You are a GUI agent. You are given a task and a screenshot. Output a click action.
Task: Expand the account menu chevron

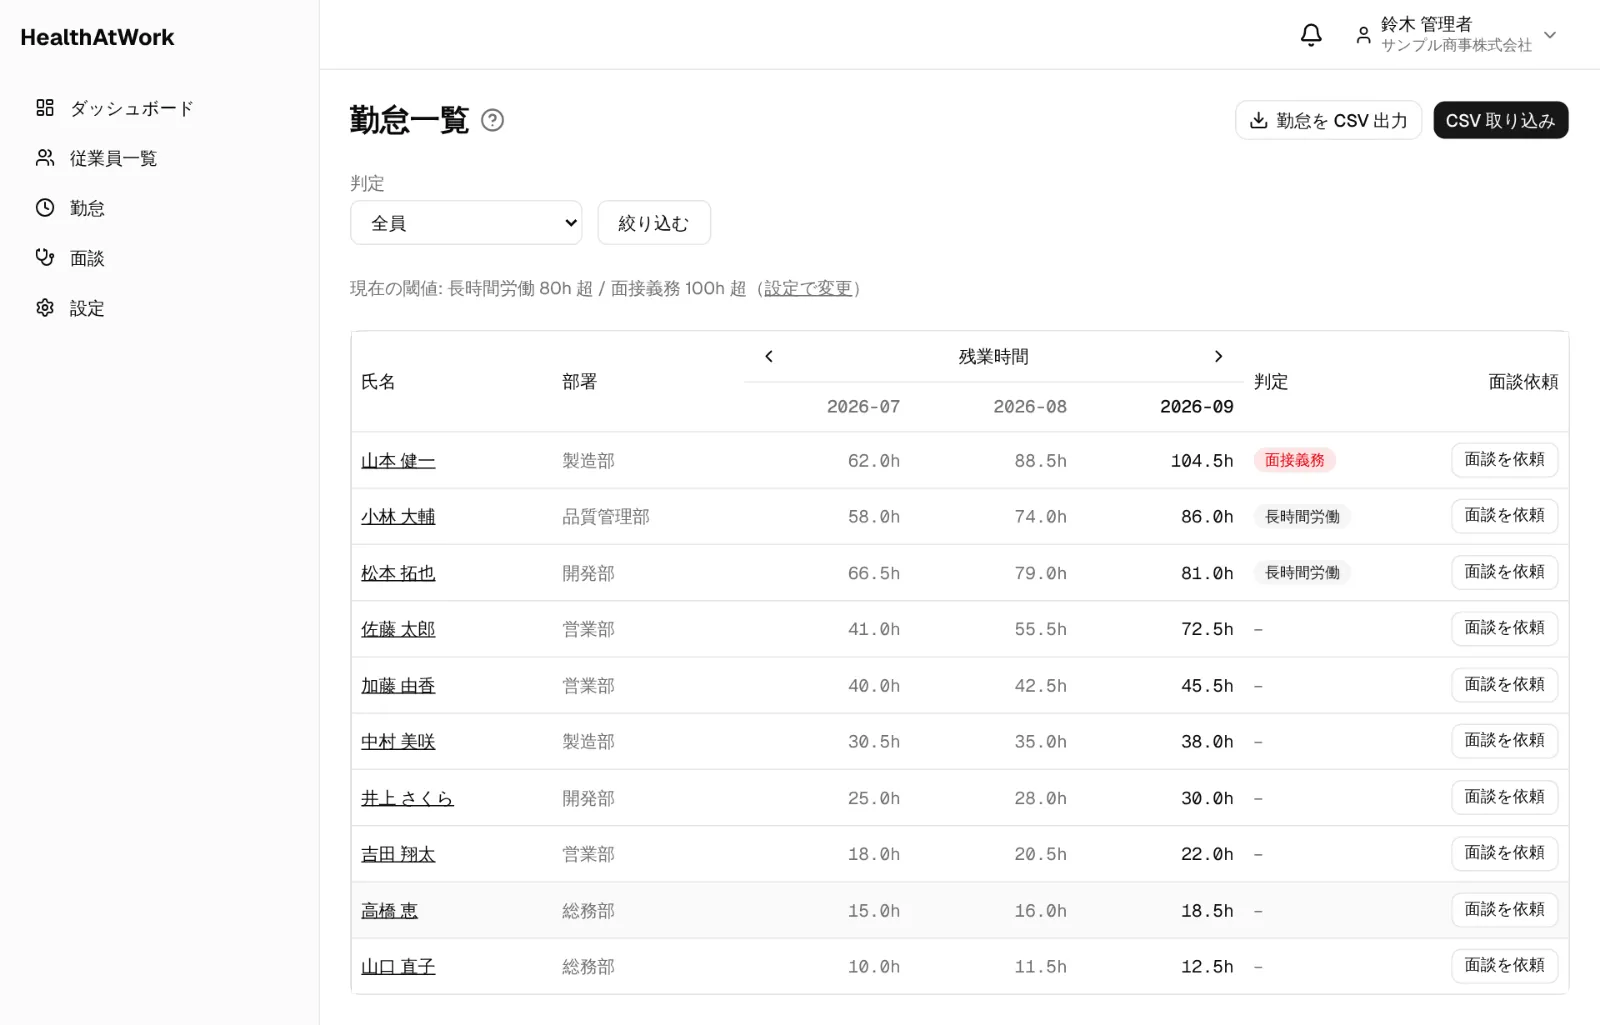click(1550, 35)
